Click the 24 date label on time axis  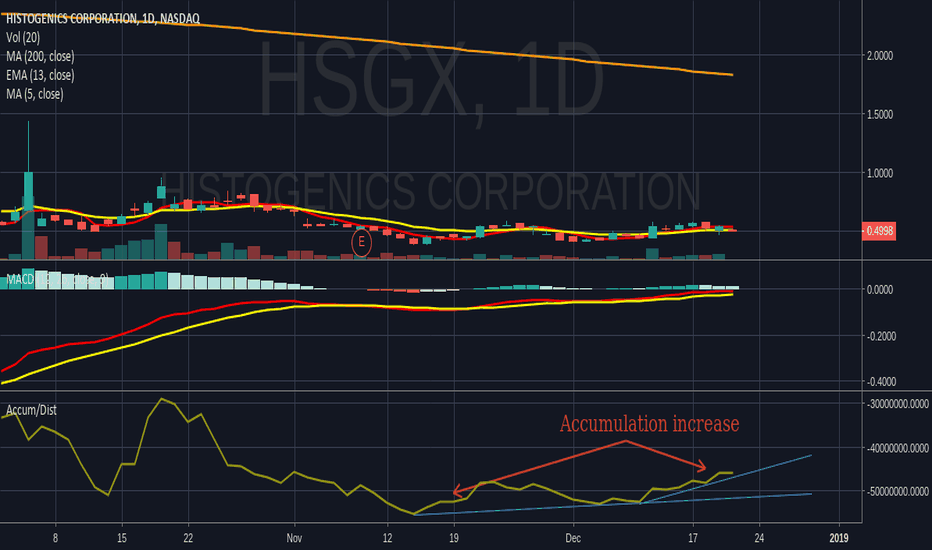pos(759,538)
